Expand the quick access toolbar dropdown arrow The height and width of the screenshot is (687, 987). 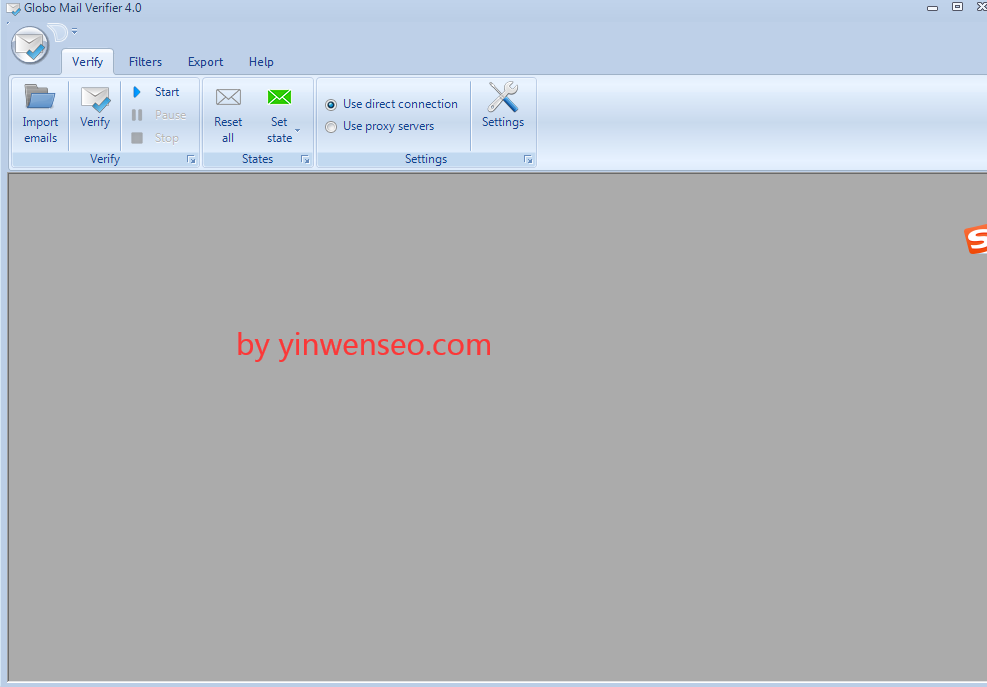(x=74, y=32)
